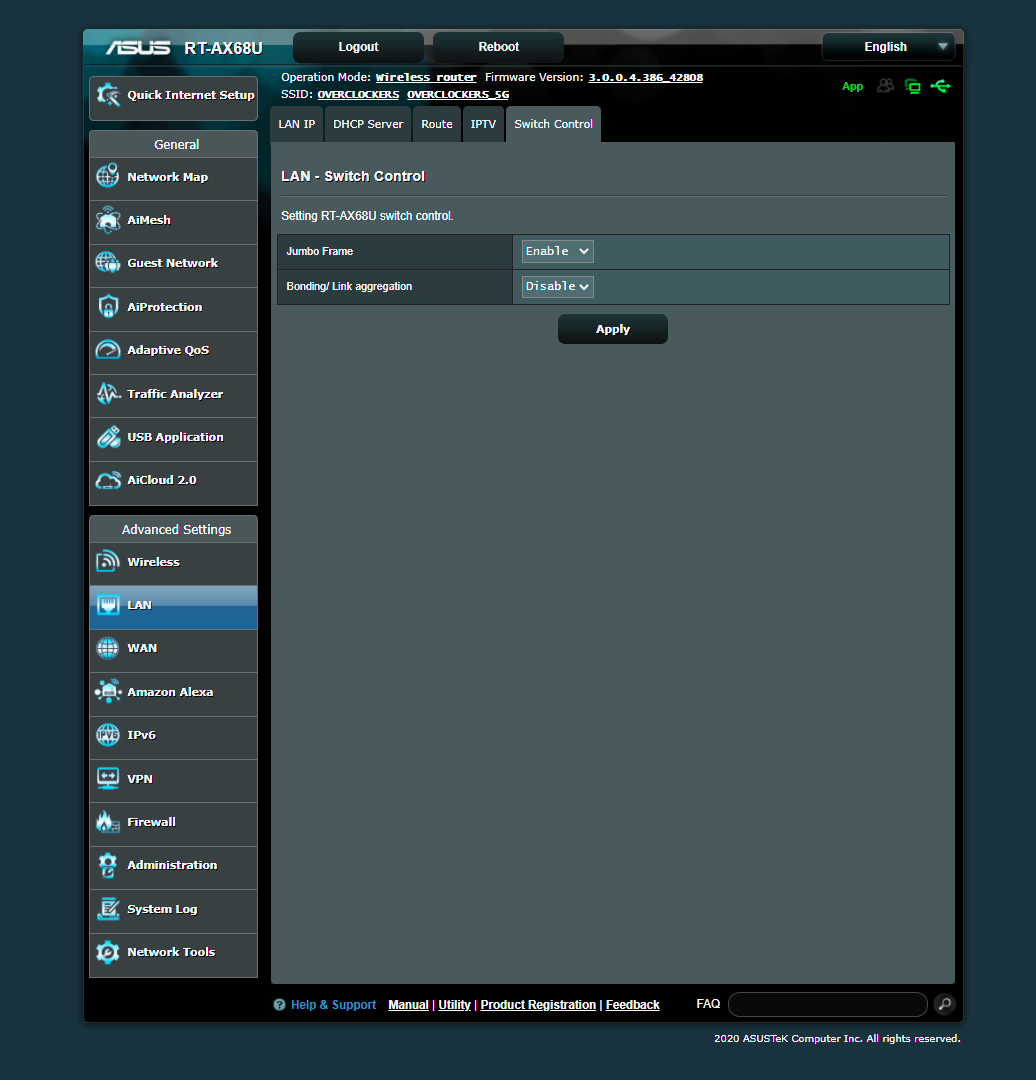This screenshot has height=1080, width=1036.
Task: Click the Network Tools icon
Action: coord(108,952)
